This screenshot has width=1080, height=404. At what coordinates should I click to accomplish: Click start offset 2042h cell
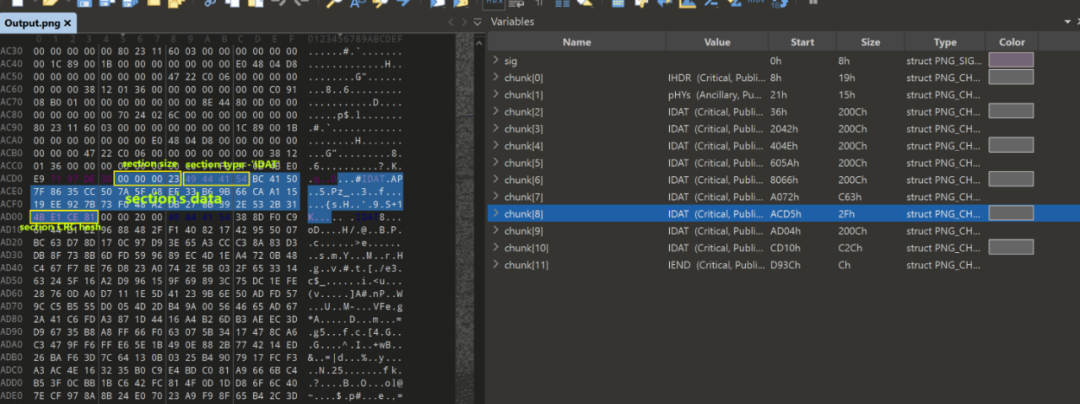point(802,129)
